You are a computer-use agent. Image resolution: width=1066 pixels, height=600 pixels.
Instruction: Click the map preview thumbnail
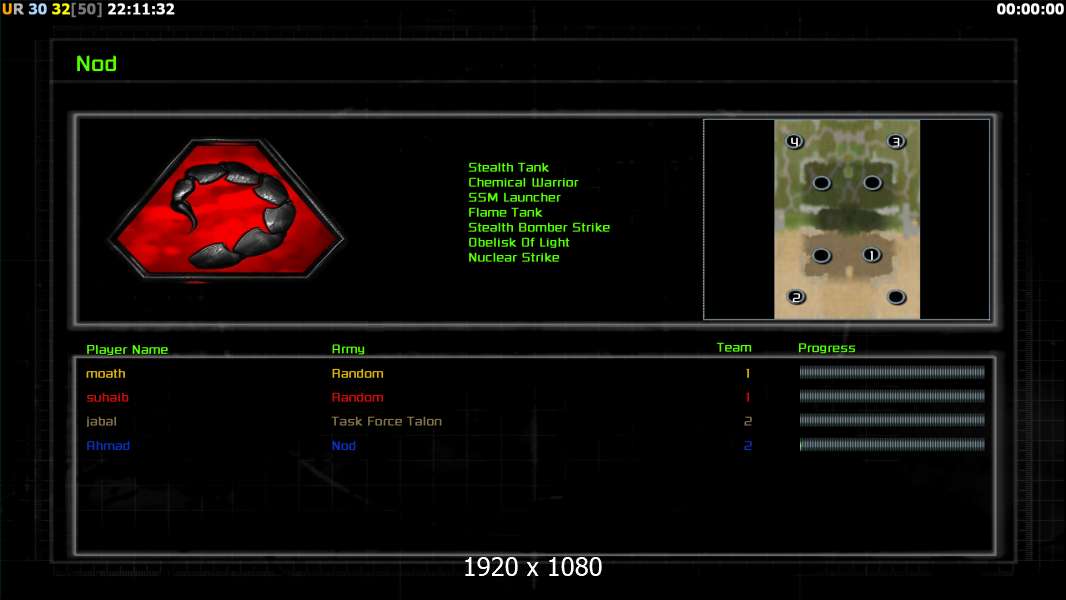(x=846, y=219)
